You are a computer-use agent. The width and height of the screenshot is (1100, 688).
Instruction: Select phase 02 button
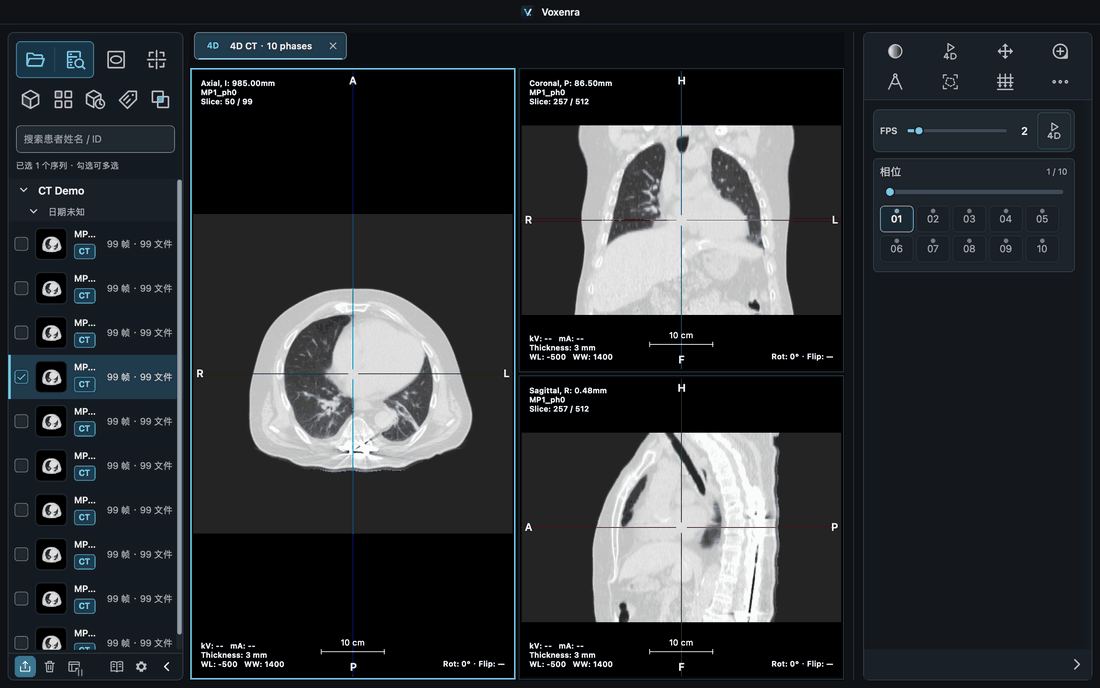pyautogui.click(x=932, y=218)
